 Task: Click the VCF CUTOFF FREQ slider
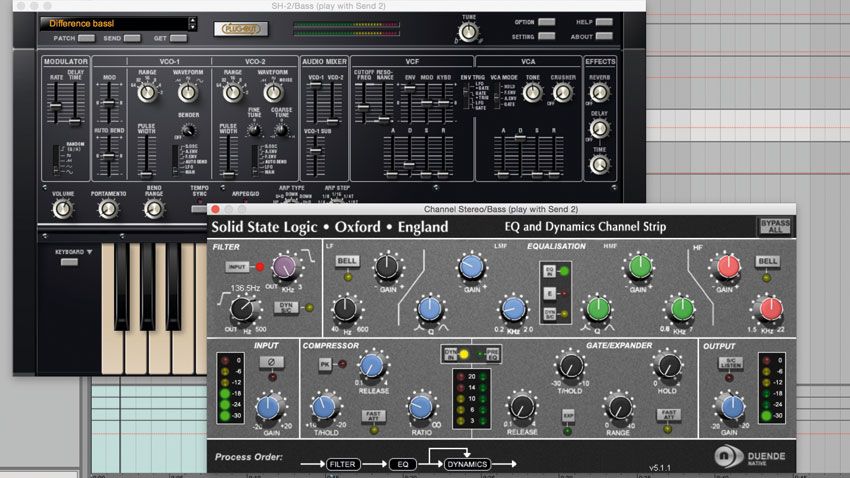tap(363, 106)
